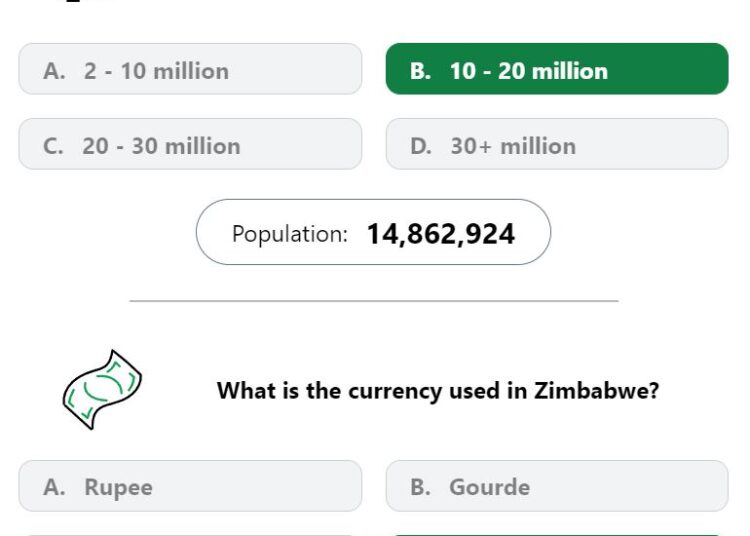The width and height of the screenshot is (750, 536).
Task: Click the 'D.' label of 30+ million
Action: (421, 146)
